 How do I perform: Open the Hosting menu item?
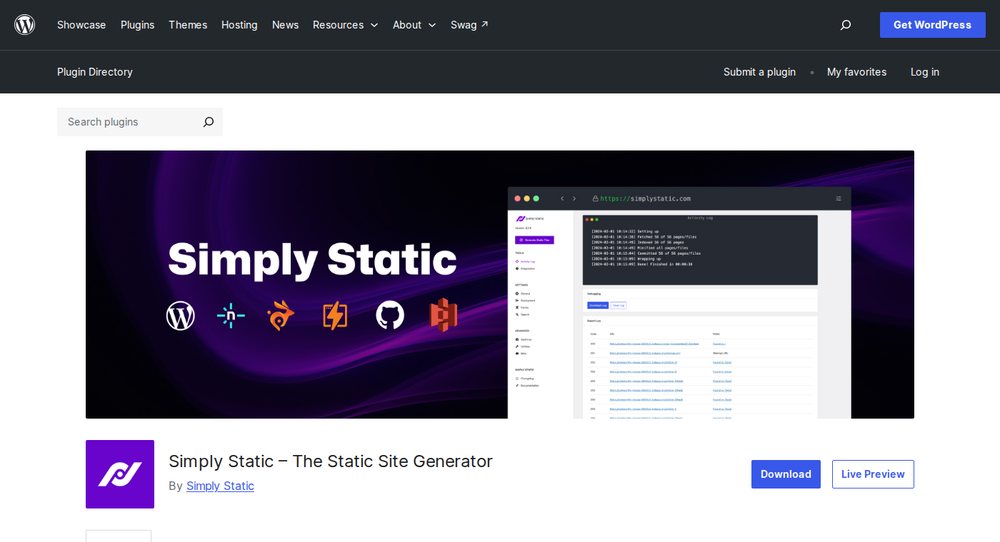[239, 25]
